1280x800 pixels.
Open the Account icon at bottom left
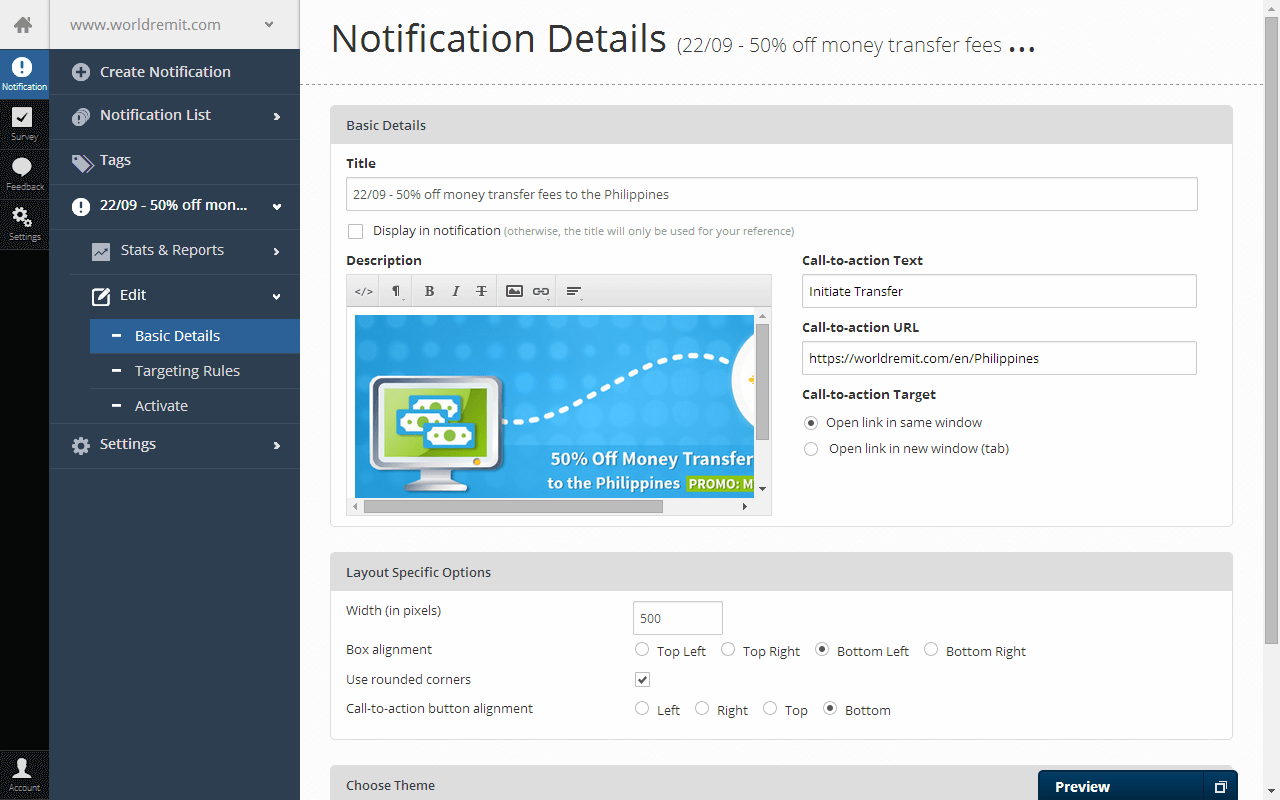click(x=23, y=773)
